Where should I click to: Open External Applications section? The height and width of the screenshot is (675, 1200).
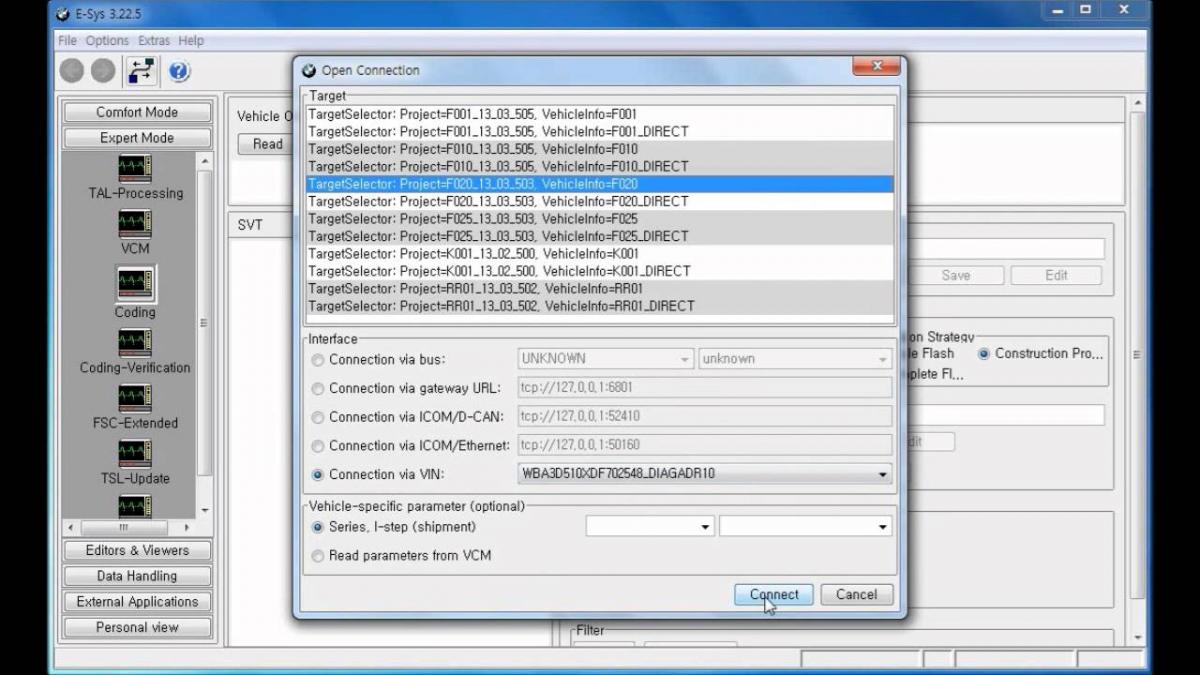(137, 602)
